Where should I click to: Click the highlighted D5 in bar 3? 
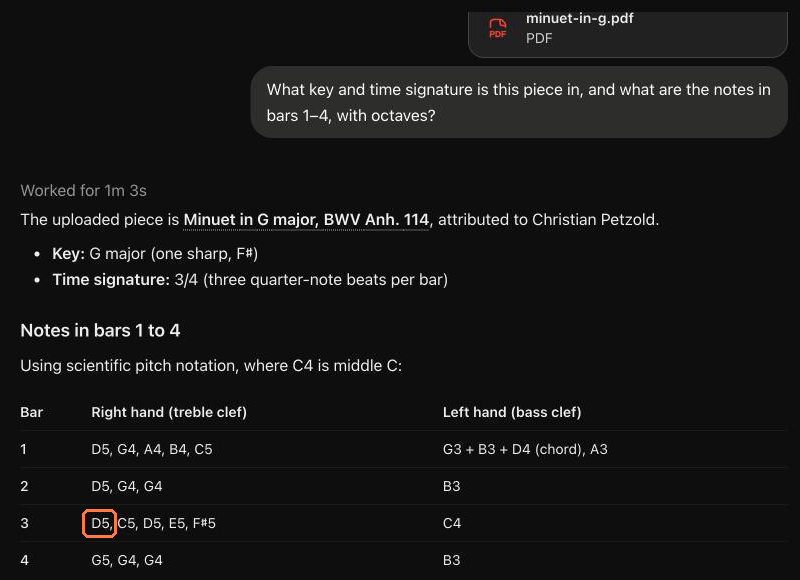pos(100,523)
